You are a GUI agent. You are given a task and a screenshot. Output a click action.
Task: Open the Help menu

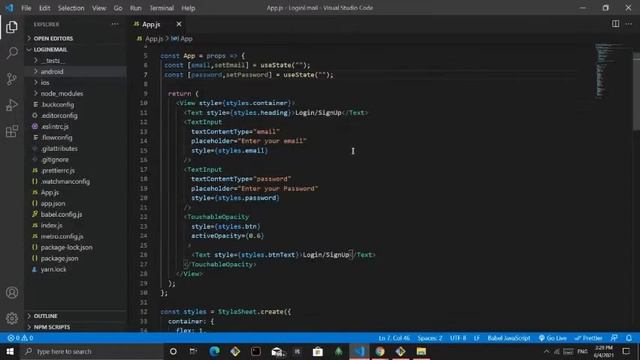click(x=188, y=8)
